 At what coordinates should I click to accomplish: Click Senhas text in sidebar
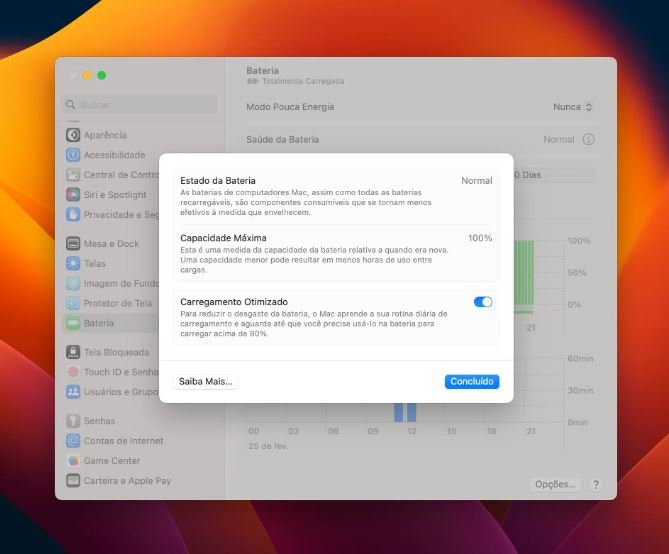(x=99, y=421)
